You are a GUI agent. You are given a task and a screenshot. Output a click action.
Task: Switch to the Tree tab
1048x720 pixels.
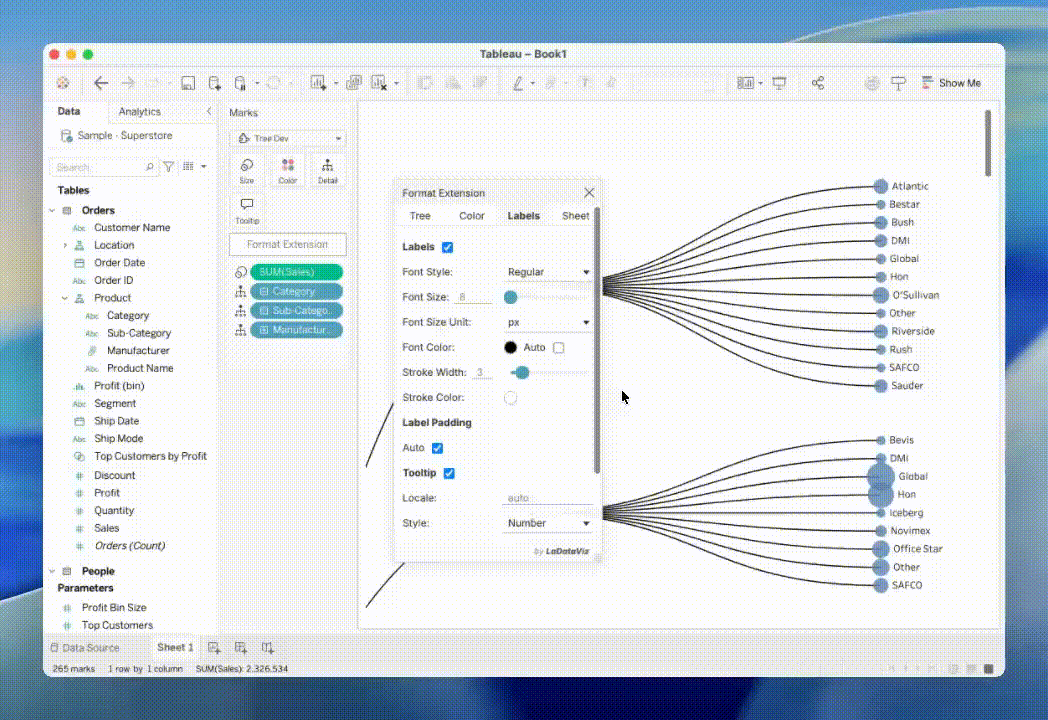(x=420, y=216)
